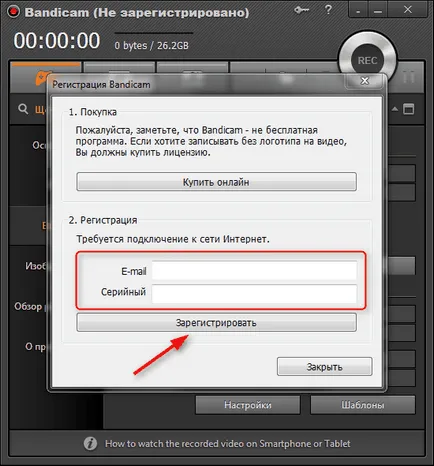Start recording with the REC button
The height and width of the screenshot is (466, 434).
coord(367,60)
